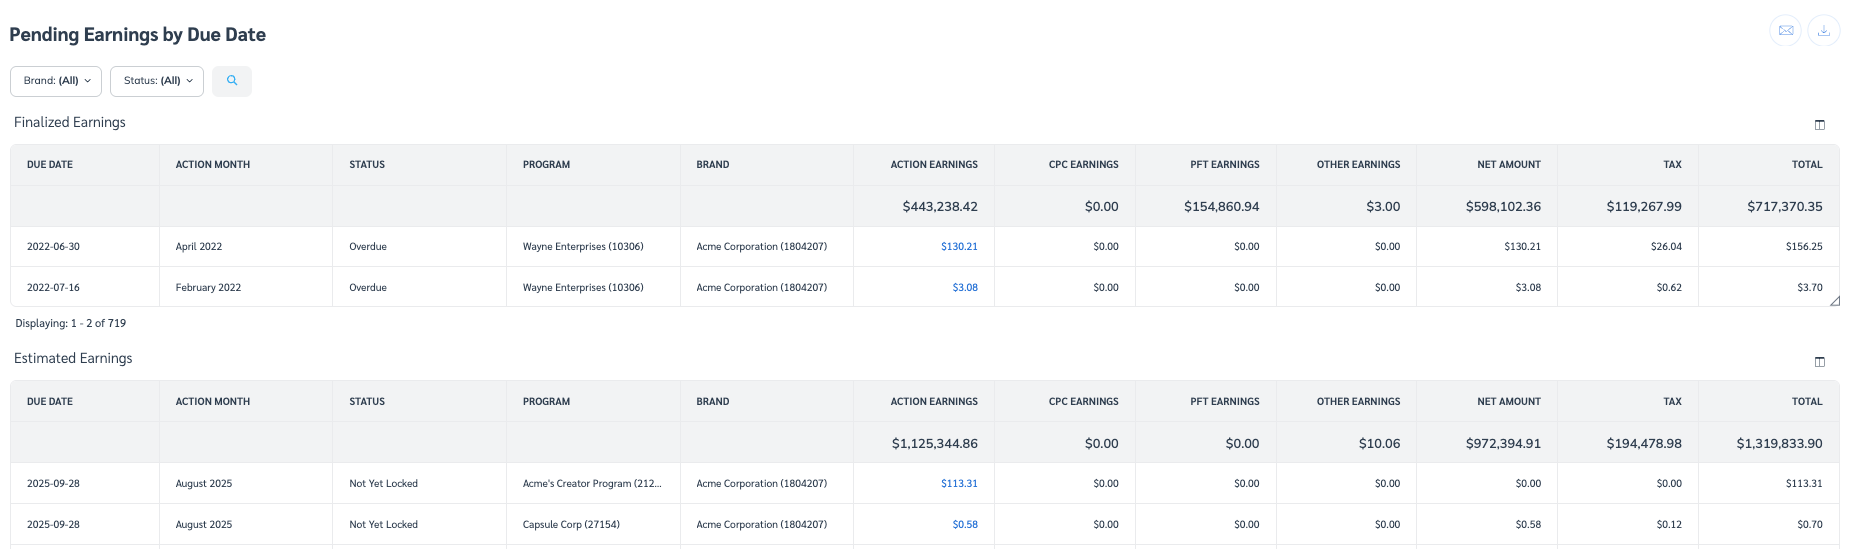Open the $130.21 action earnings link
1849x549 pixels.
coord(959,247)
